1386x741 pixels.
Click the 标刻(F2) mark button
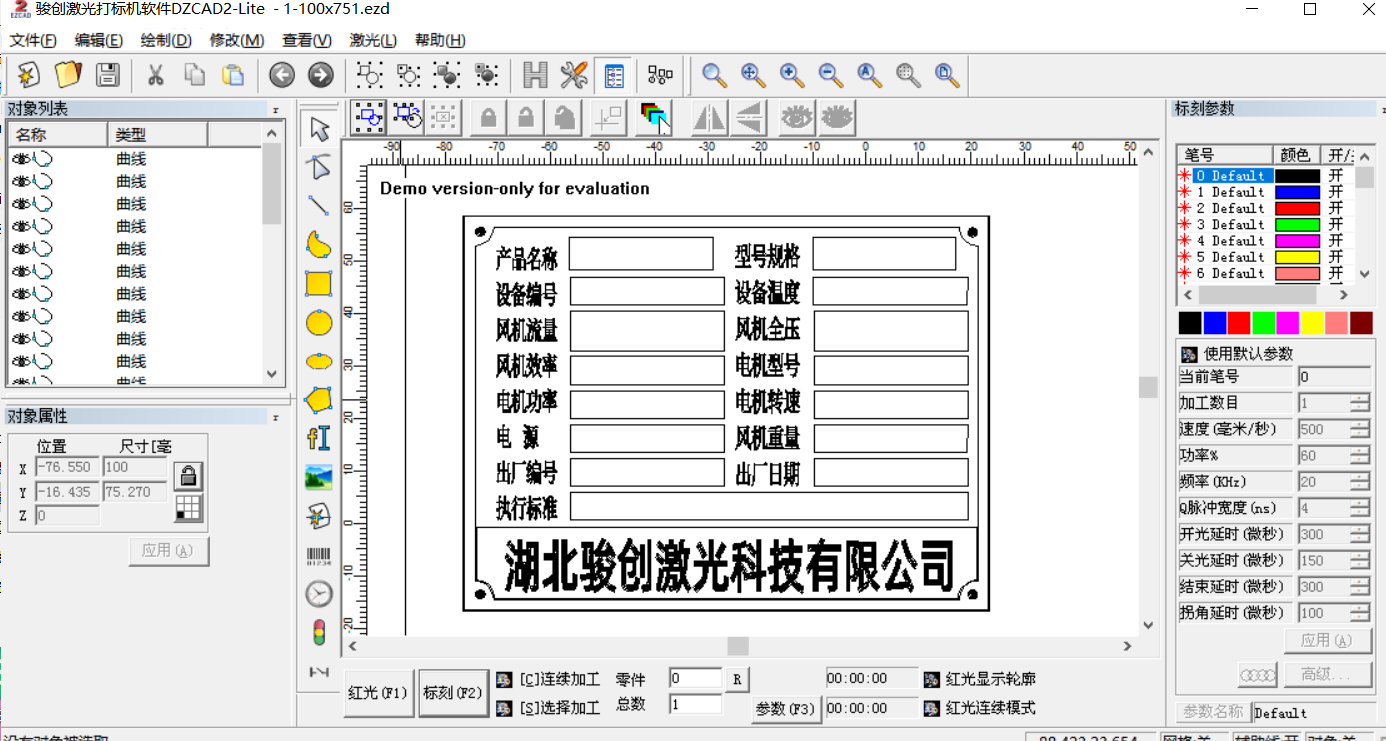pos(453,693)
